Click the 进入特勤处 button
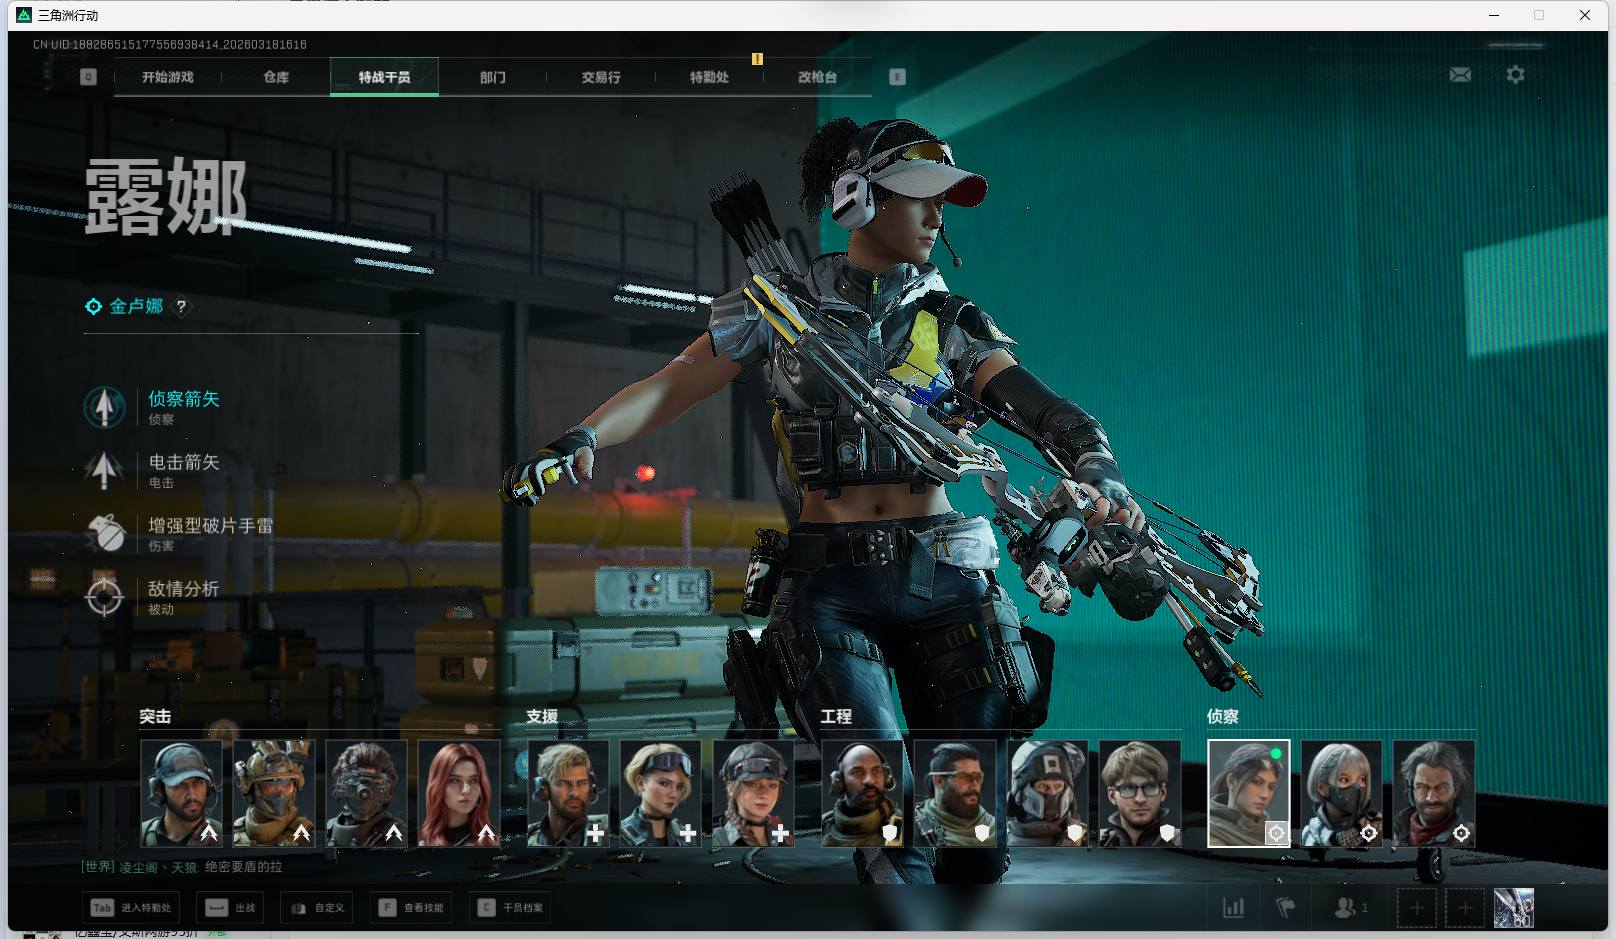Image resolution: width=1616 pixels, height=939 pixels. [x=131, y=908]
